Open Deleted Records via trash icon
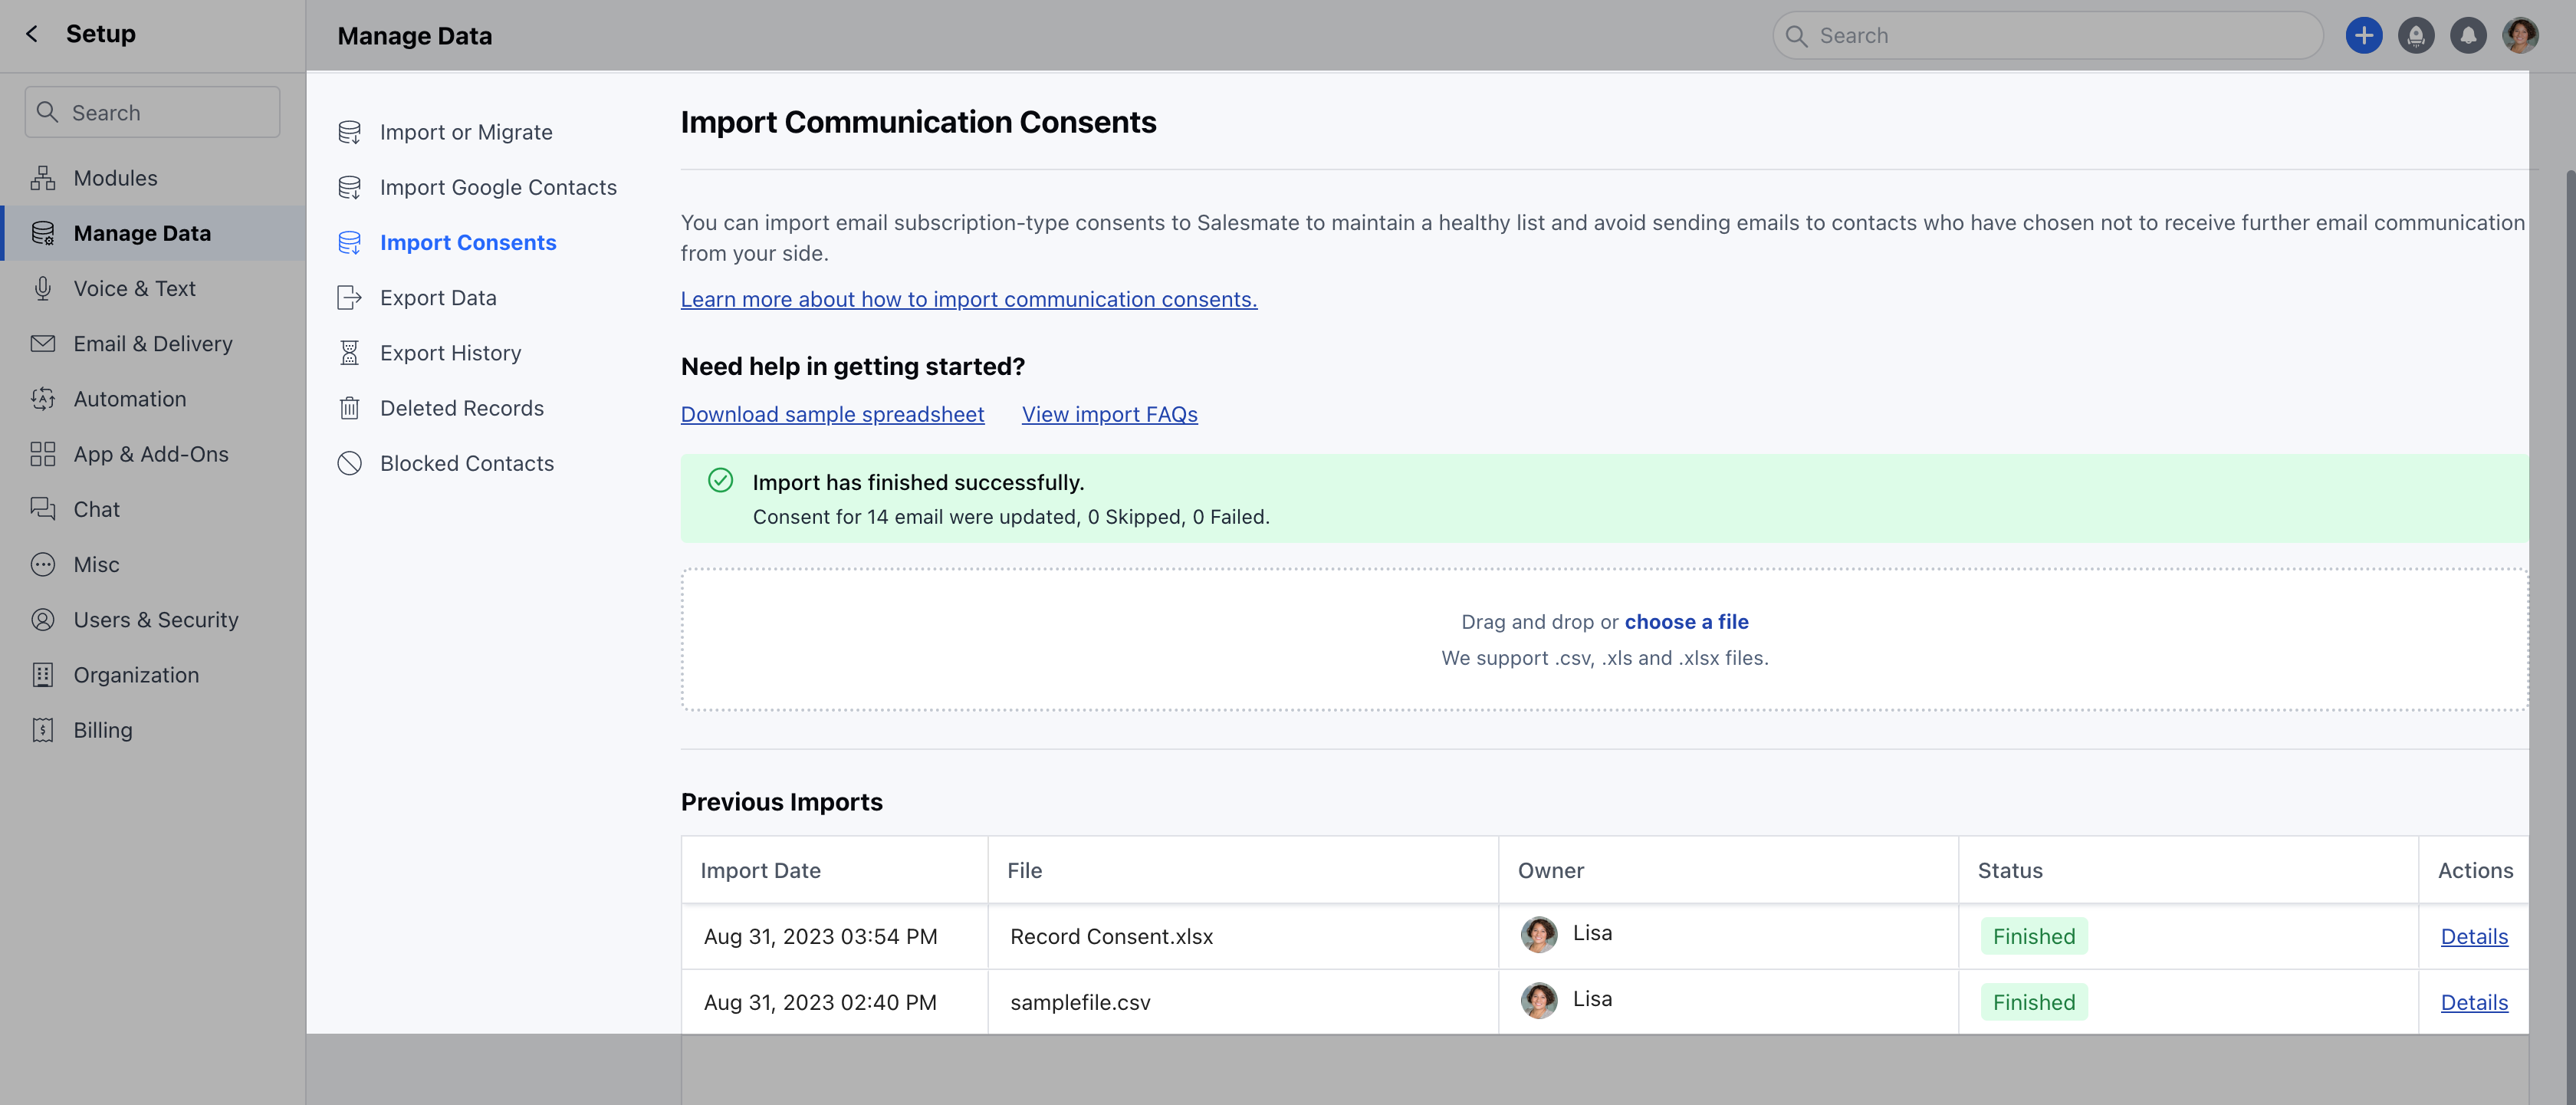The image size is (2576, 1105). 349,407
